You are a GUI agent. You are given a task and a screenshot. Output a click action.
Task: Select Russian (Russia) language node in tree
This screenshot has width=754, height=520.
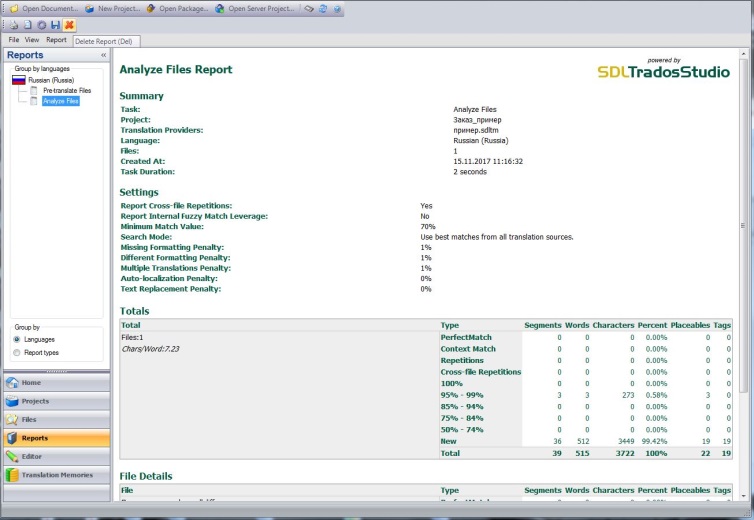pyautogui.click(x=50, y=79)
